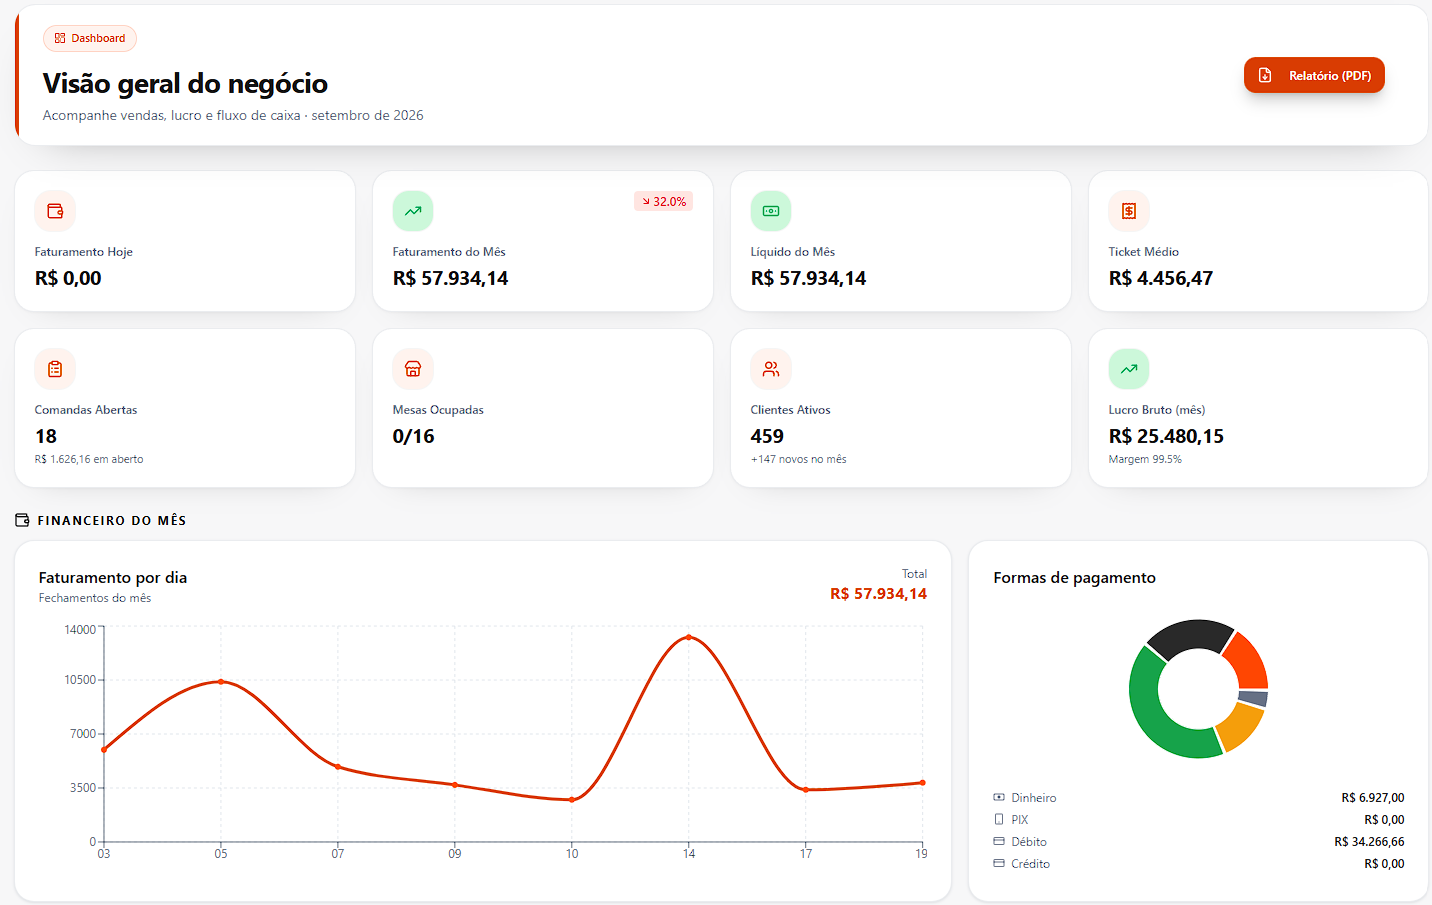Click the Fechamentos do mês subtitle

tap(95, 598)
